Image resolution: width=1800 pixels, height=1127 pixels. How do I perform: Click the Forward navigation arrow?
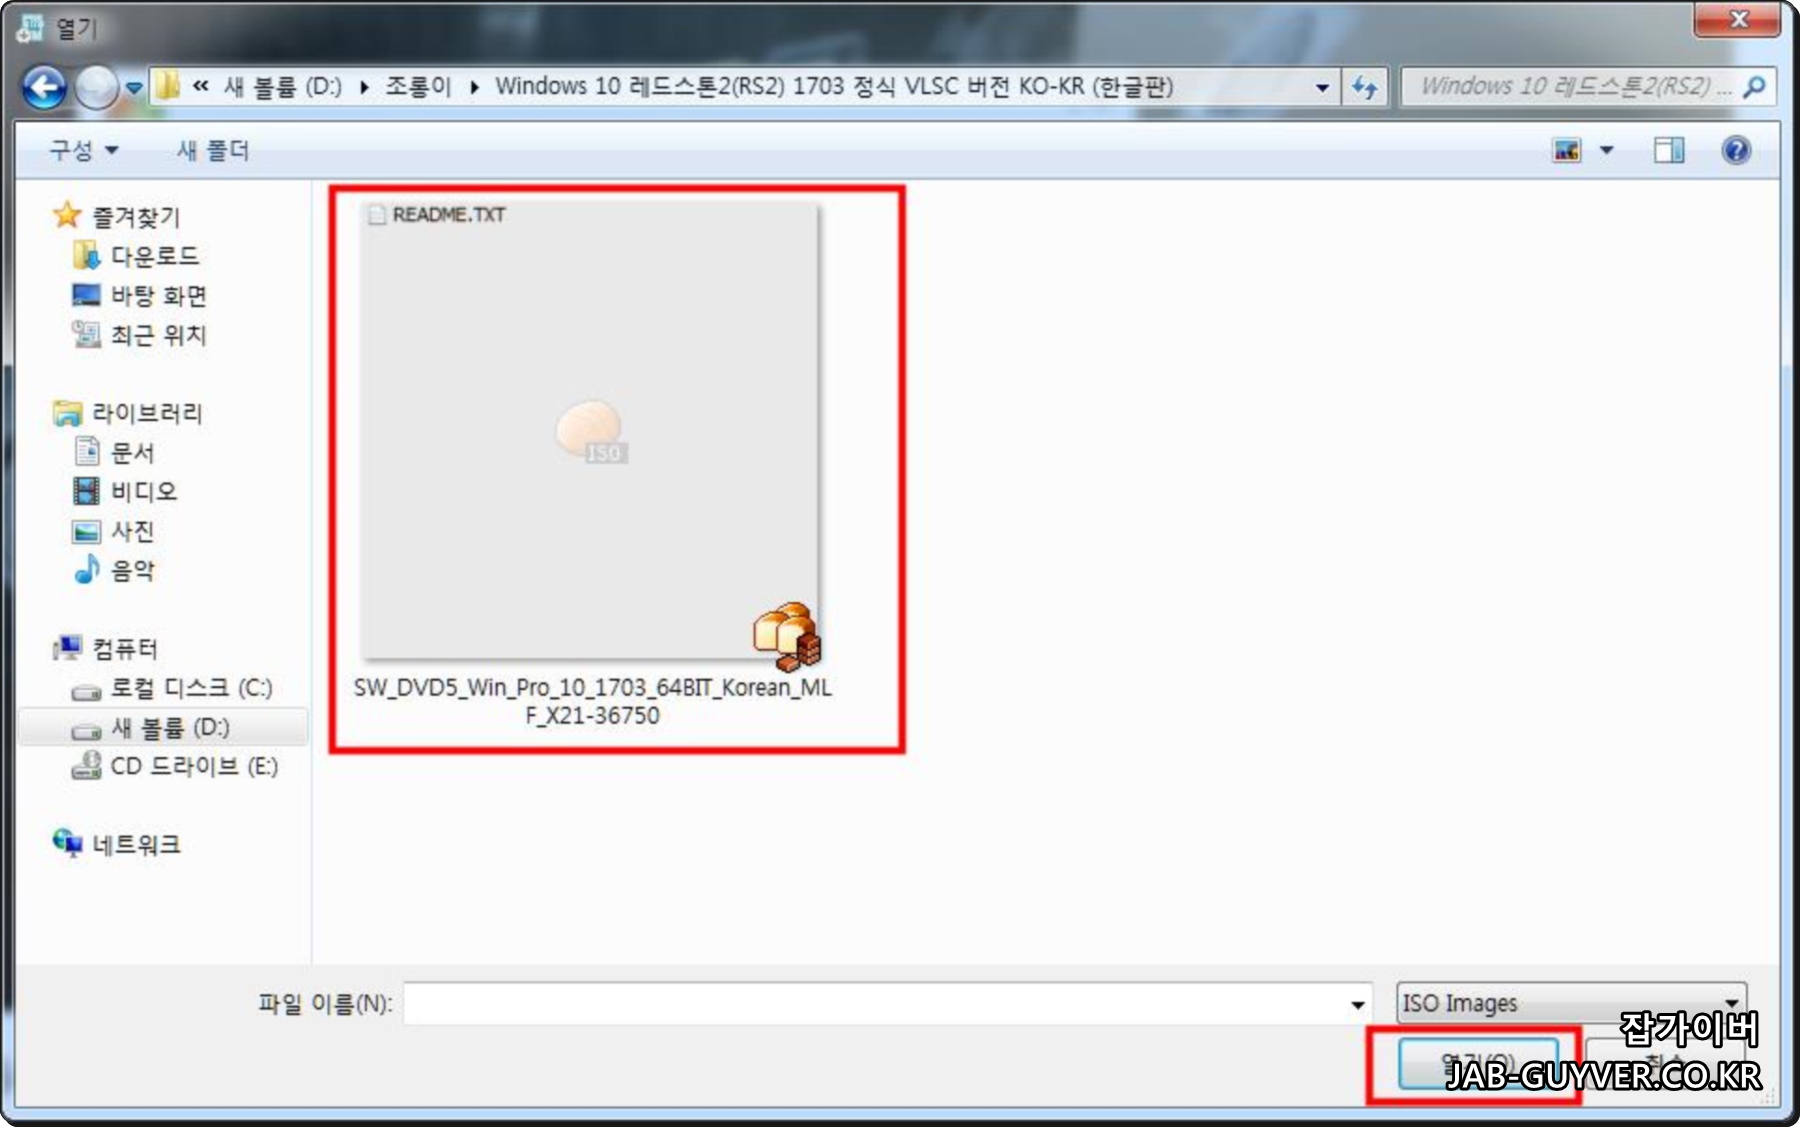96,88
